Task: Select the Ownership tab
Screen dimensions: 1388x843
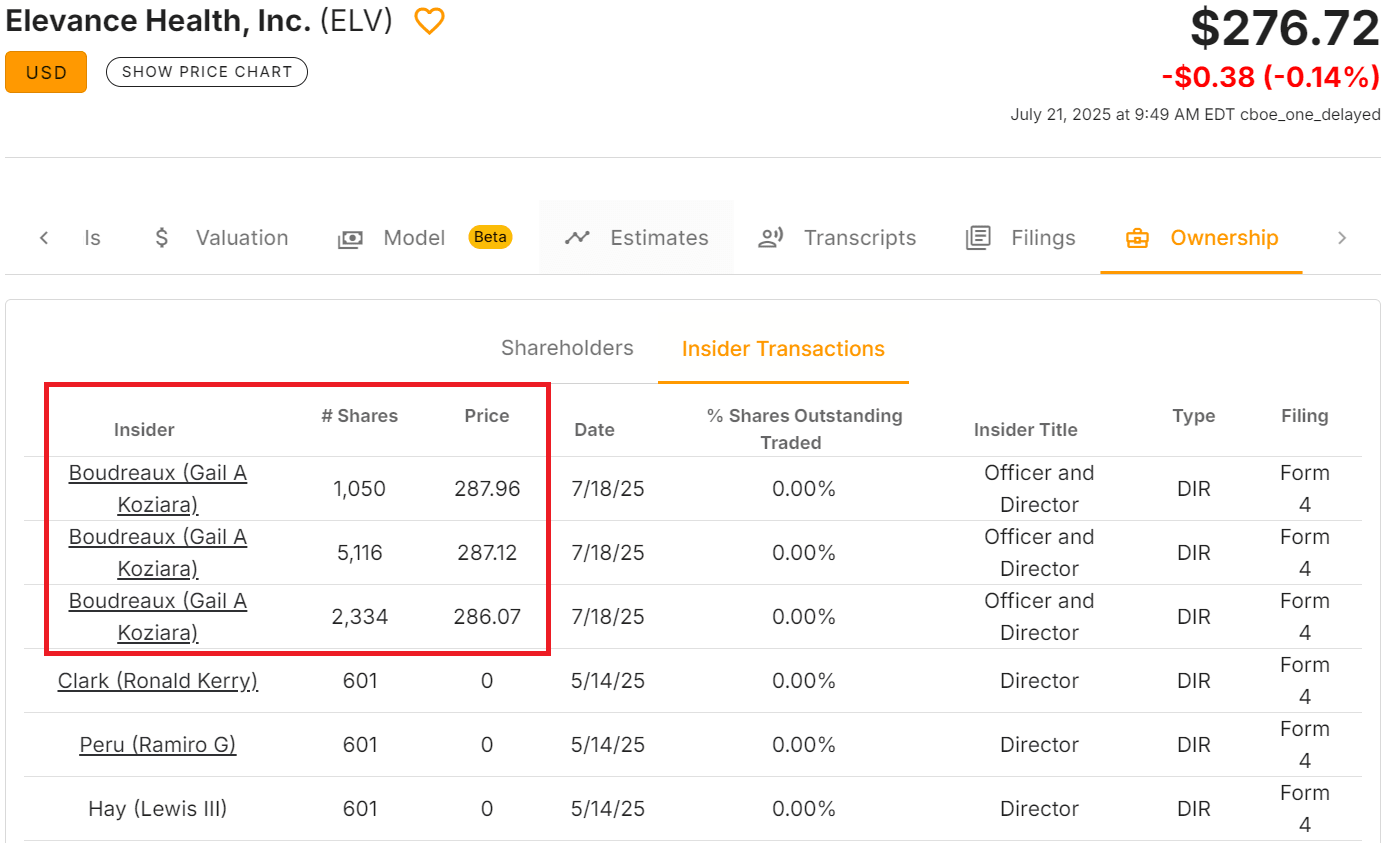Action: coord(1201,238)
